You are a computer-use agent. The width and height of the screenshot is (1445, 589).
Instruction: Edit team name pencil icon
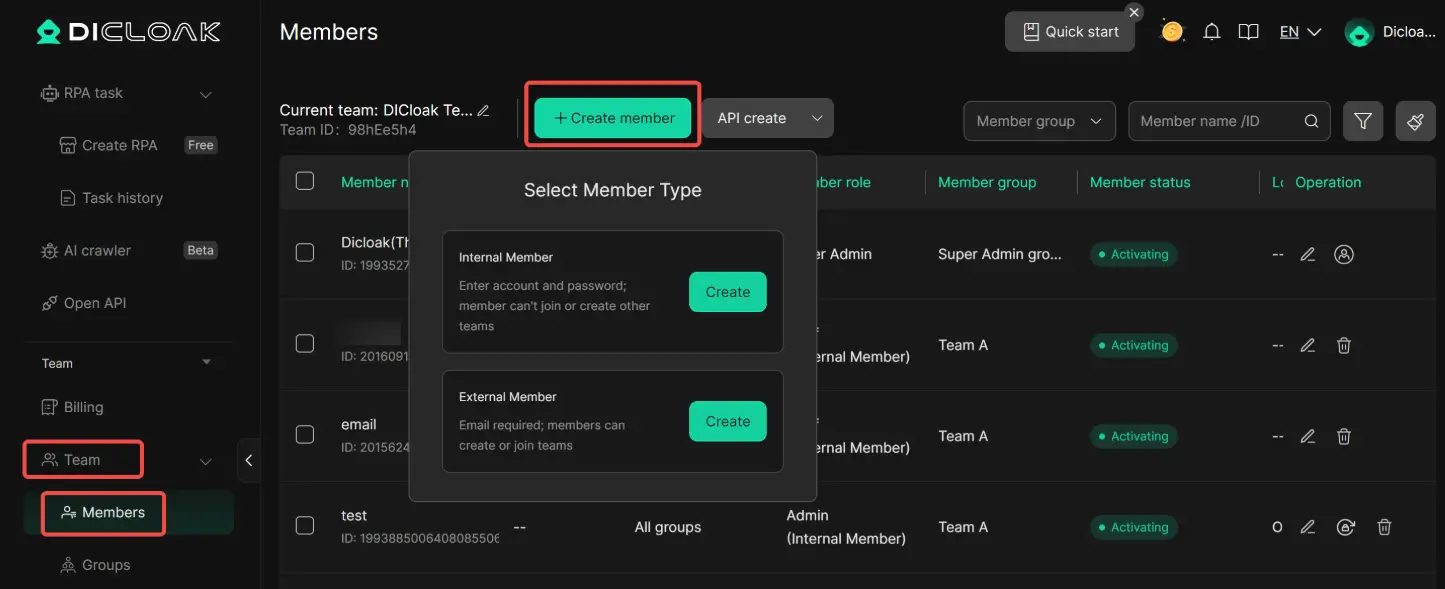click(x=484, y=110)
